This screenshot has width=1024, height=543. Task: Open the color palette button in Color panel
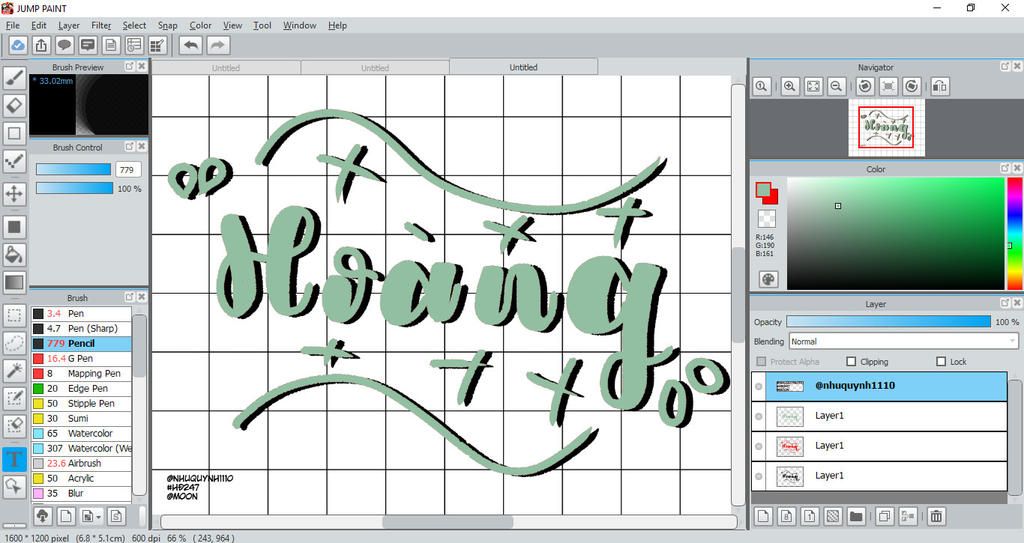[x=769, y=279]
